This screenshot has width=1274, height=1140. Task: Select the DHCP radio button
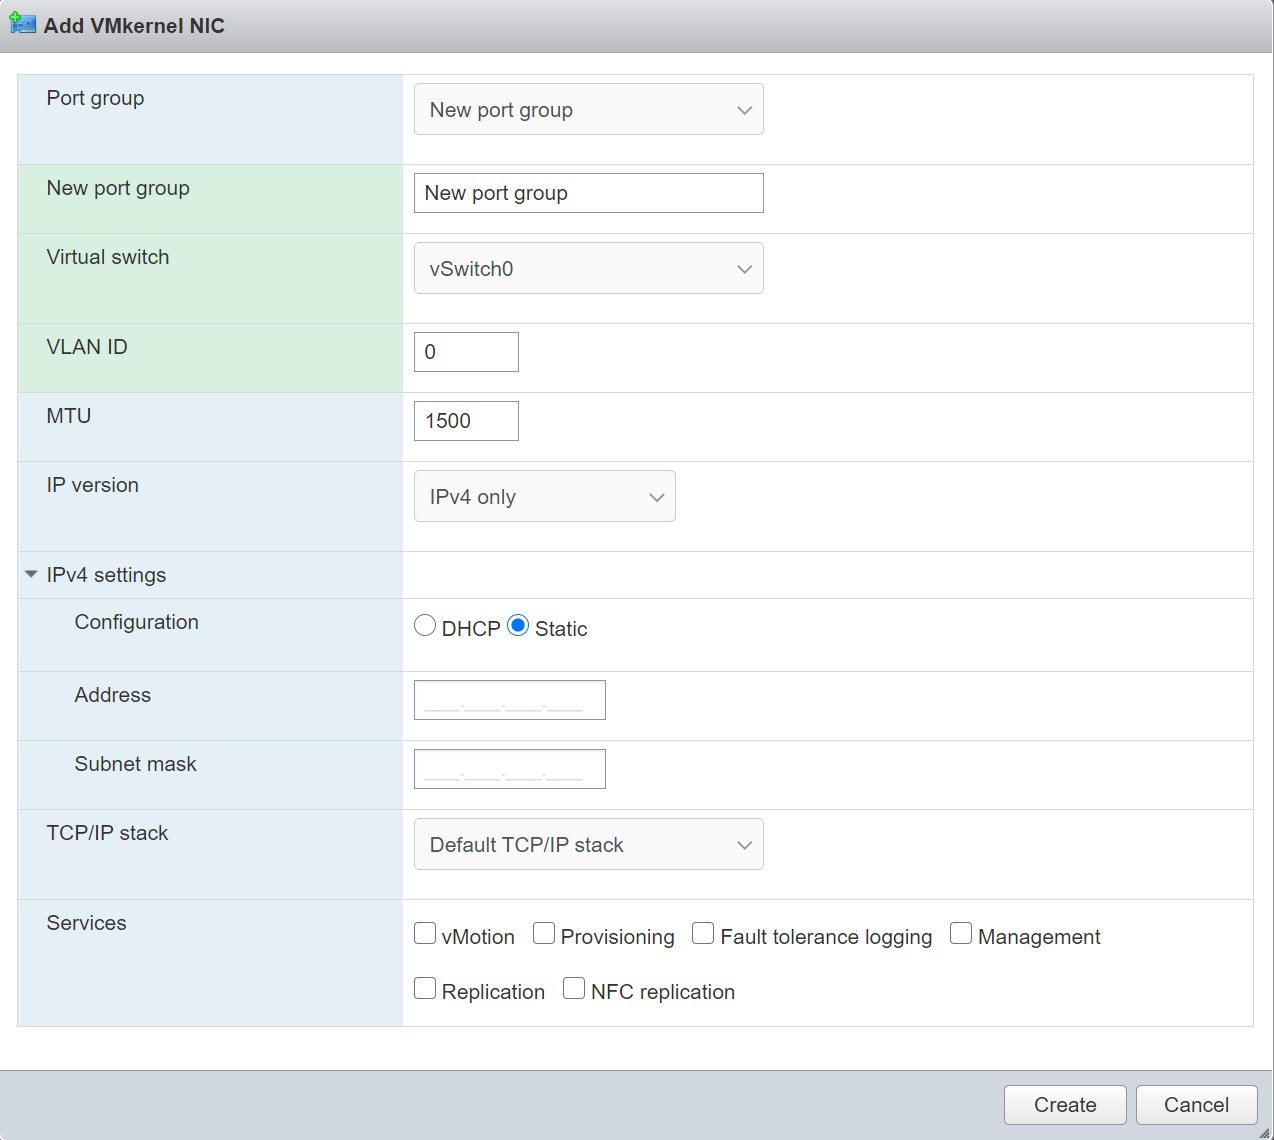(x=425, y=626)
